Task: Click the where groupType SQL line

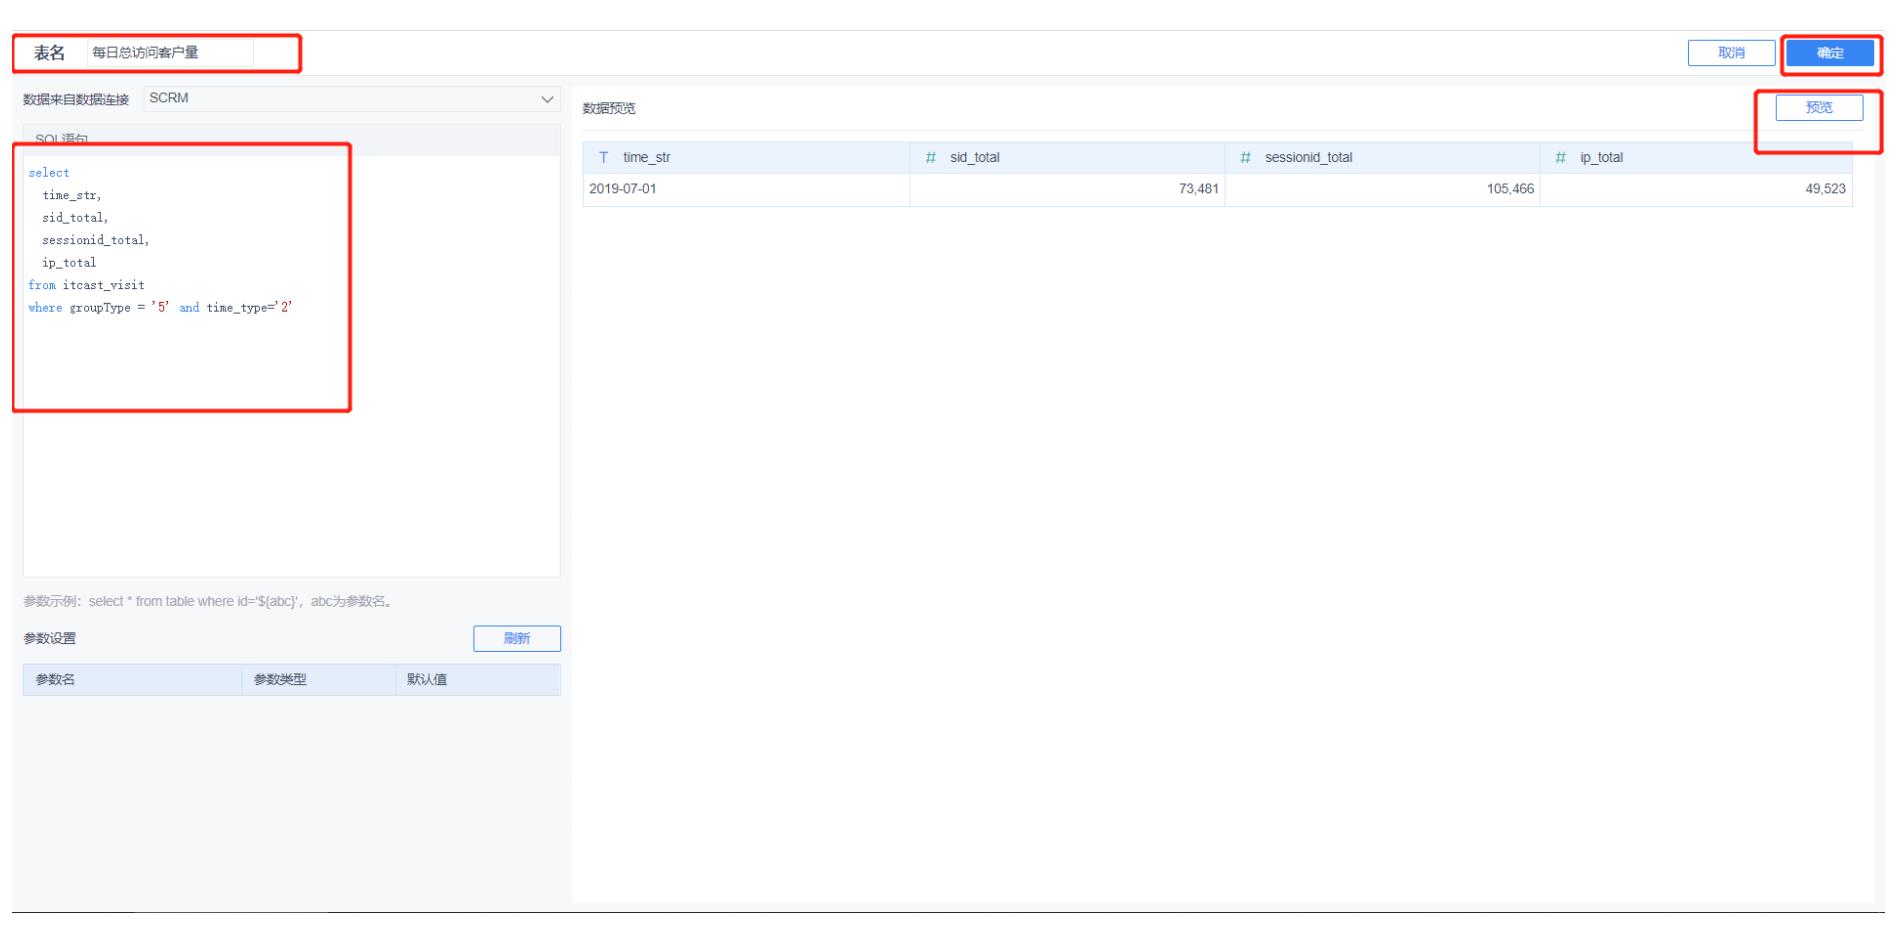Action: [160, 308]
